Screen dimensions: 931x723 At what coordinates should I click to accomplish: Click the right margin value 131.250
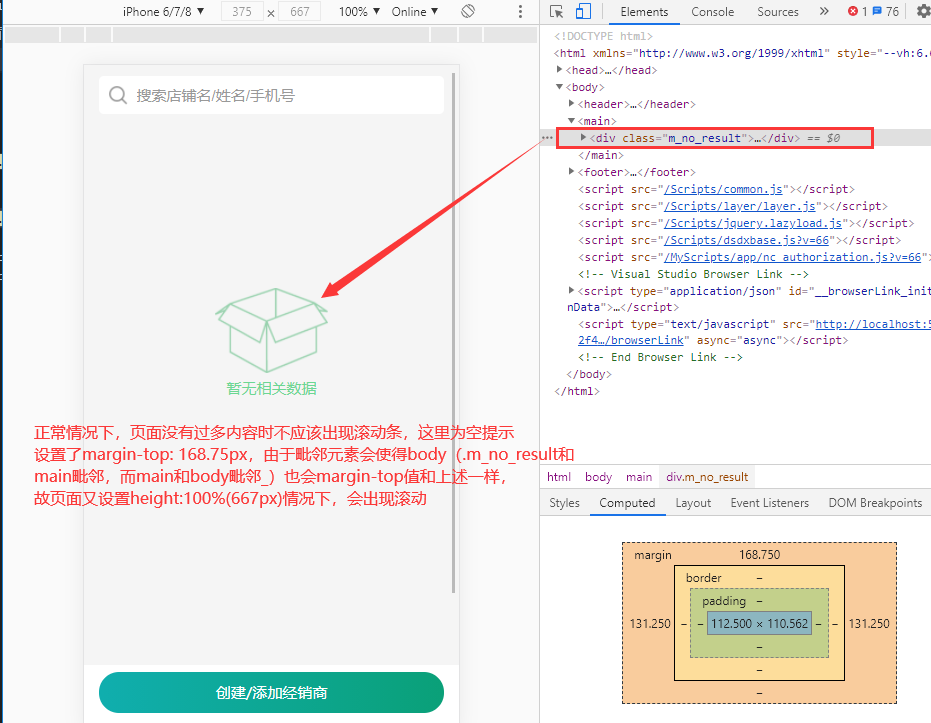click(x=869, y=623)
